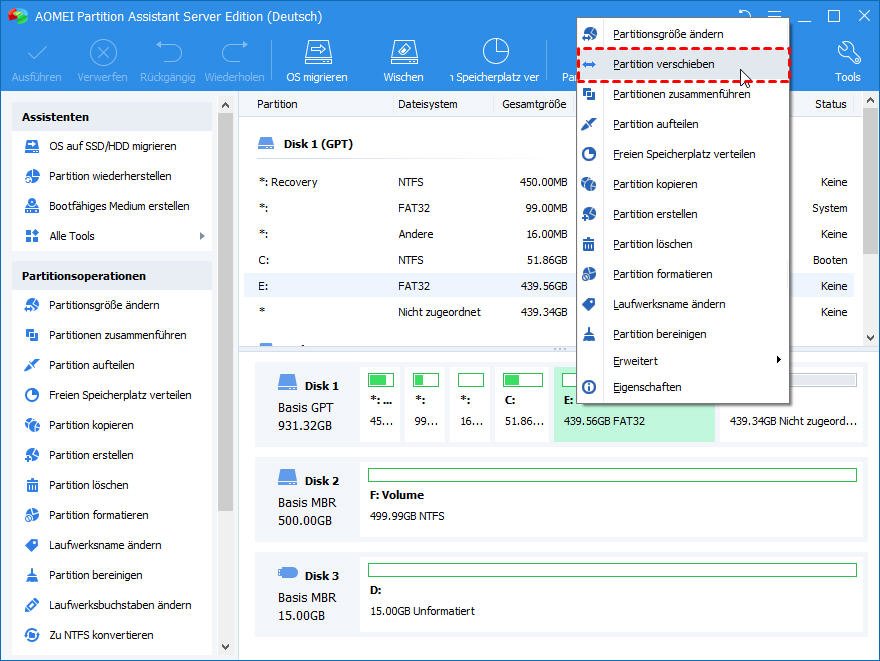Select Partition aufteilen in the context menu
The width and height of the screenshot is (880, 661).
pyautogui.click(x=683, y=124)
